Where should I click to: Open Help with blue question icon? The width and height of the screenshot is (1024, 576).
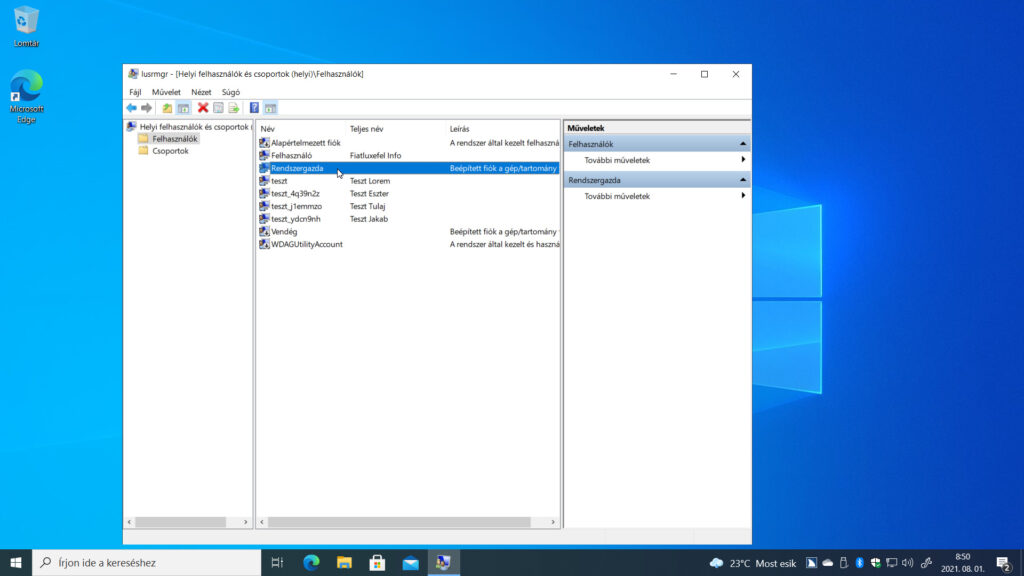[x=254, y=108]
